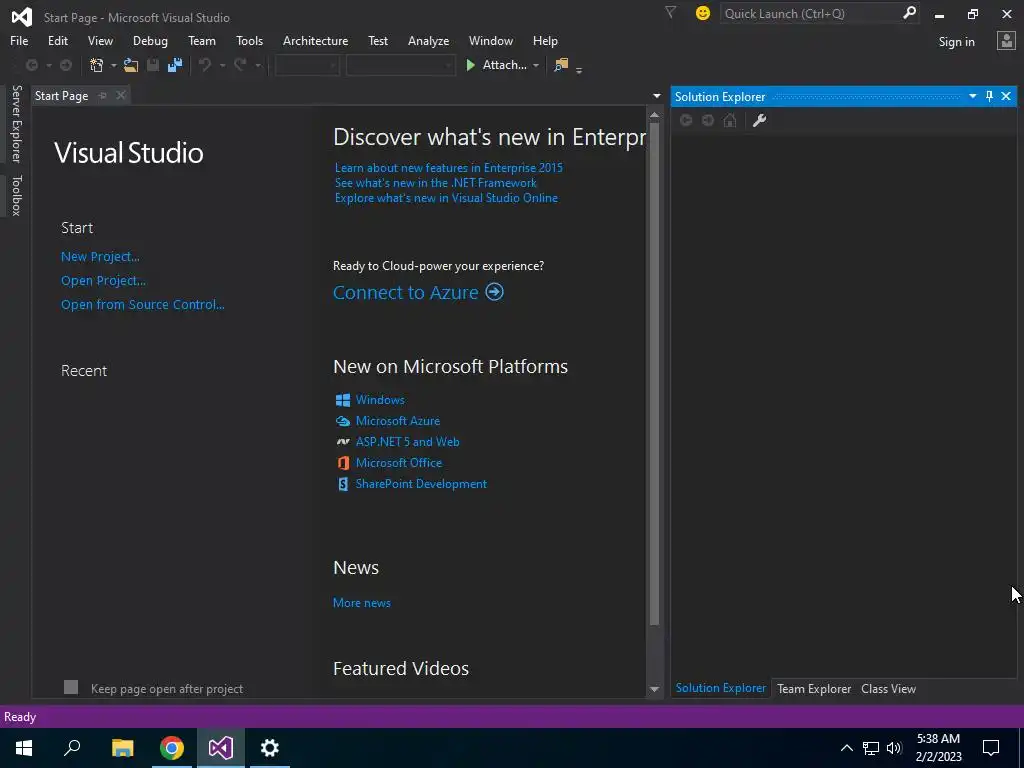Open toolbar overflow options arrow
This screenshot has width=1024, height=768.
[579, 70]
